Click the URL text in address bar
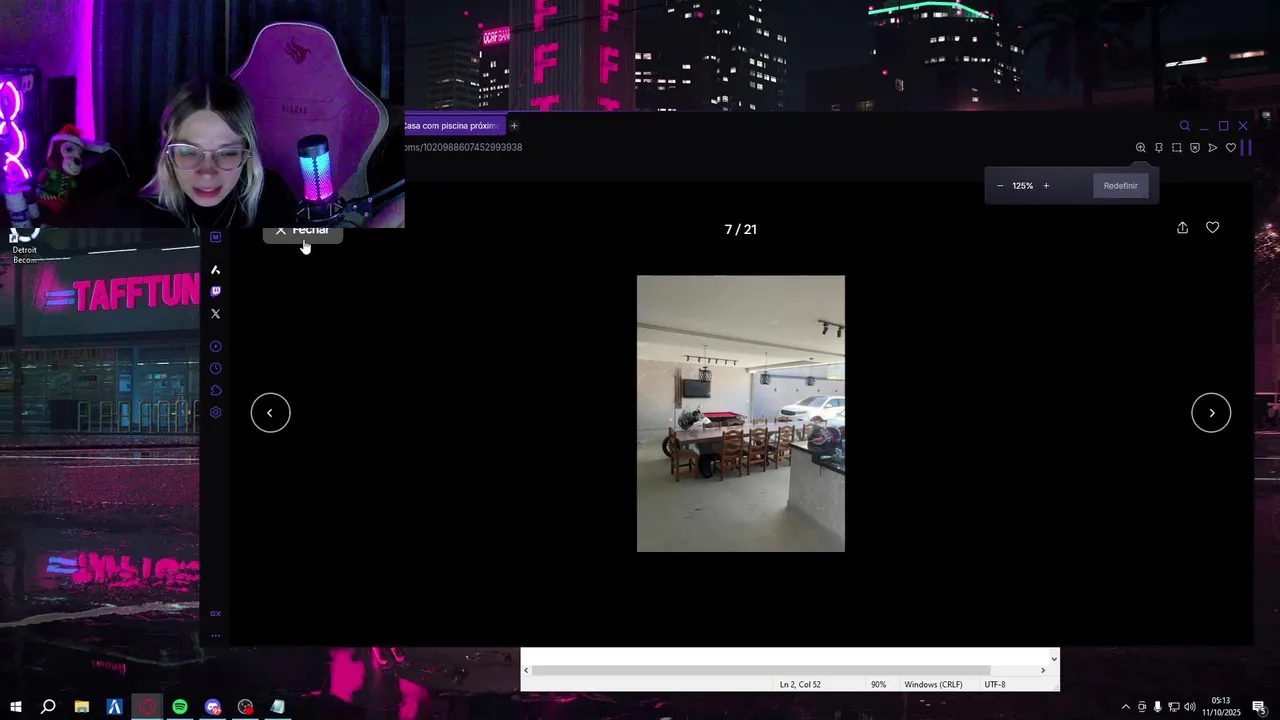The height and width of the screenshot is (720, 1280). click(463, 147)
